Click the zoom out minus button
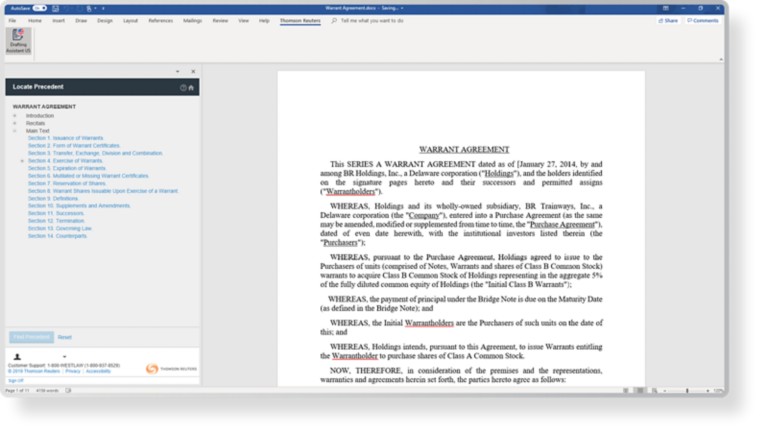 pyautogui.click(x=665, y=391)
